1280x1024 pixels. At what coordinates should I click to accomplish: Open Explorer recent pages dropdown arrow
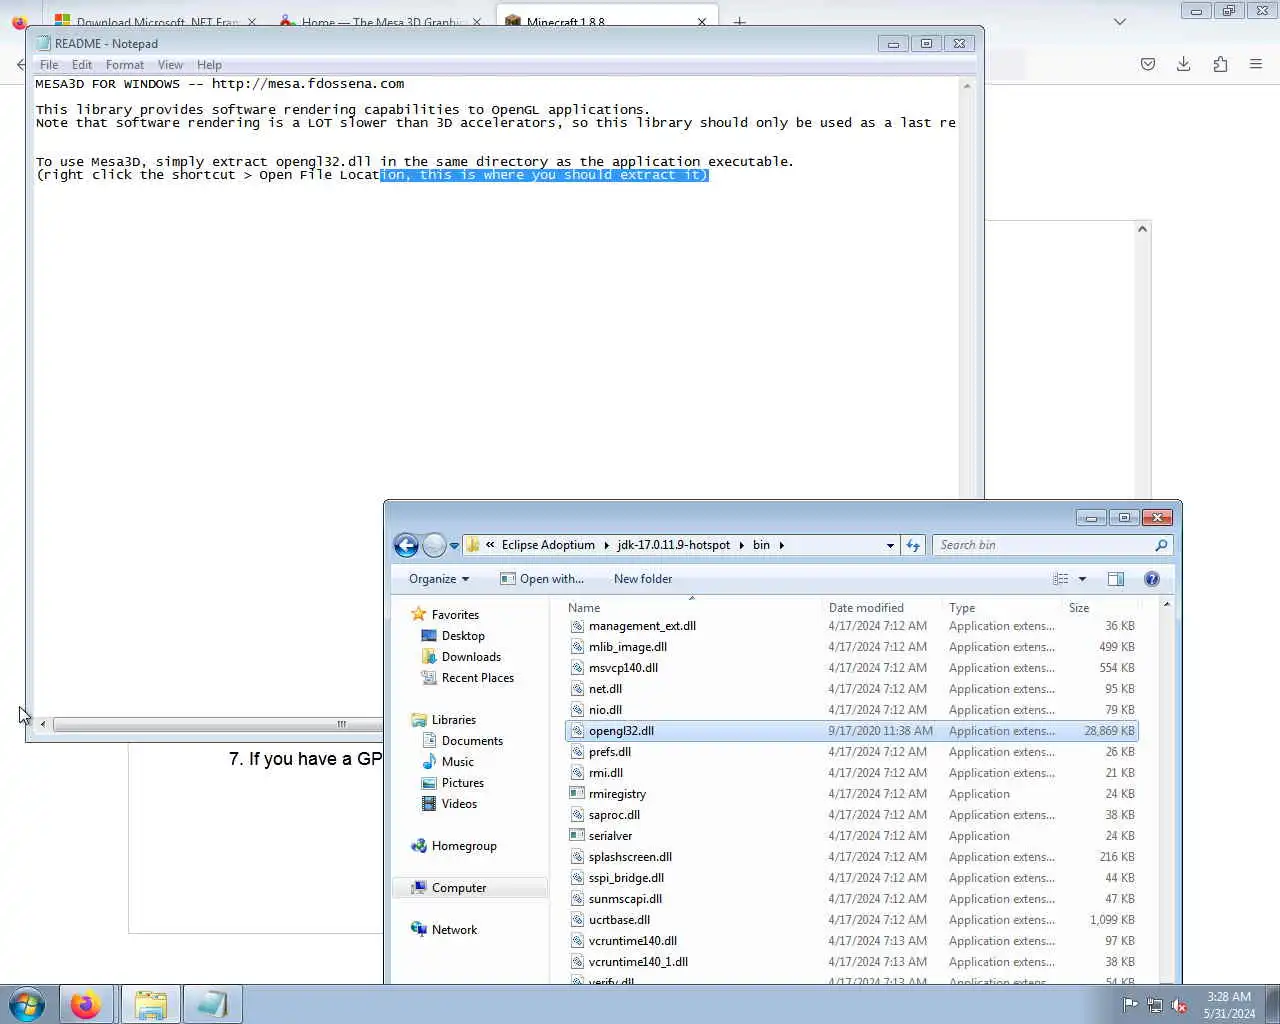click(454, 546)
